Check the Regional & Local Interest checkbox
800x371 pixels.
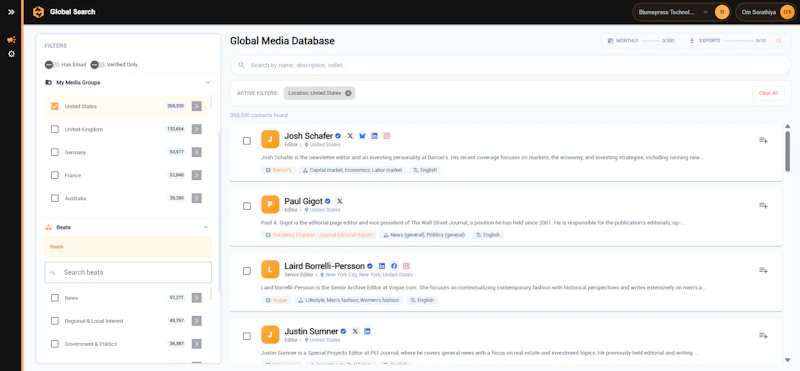coord(55,321)
